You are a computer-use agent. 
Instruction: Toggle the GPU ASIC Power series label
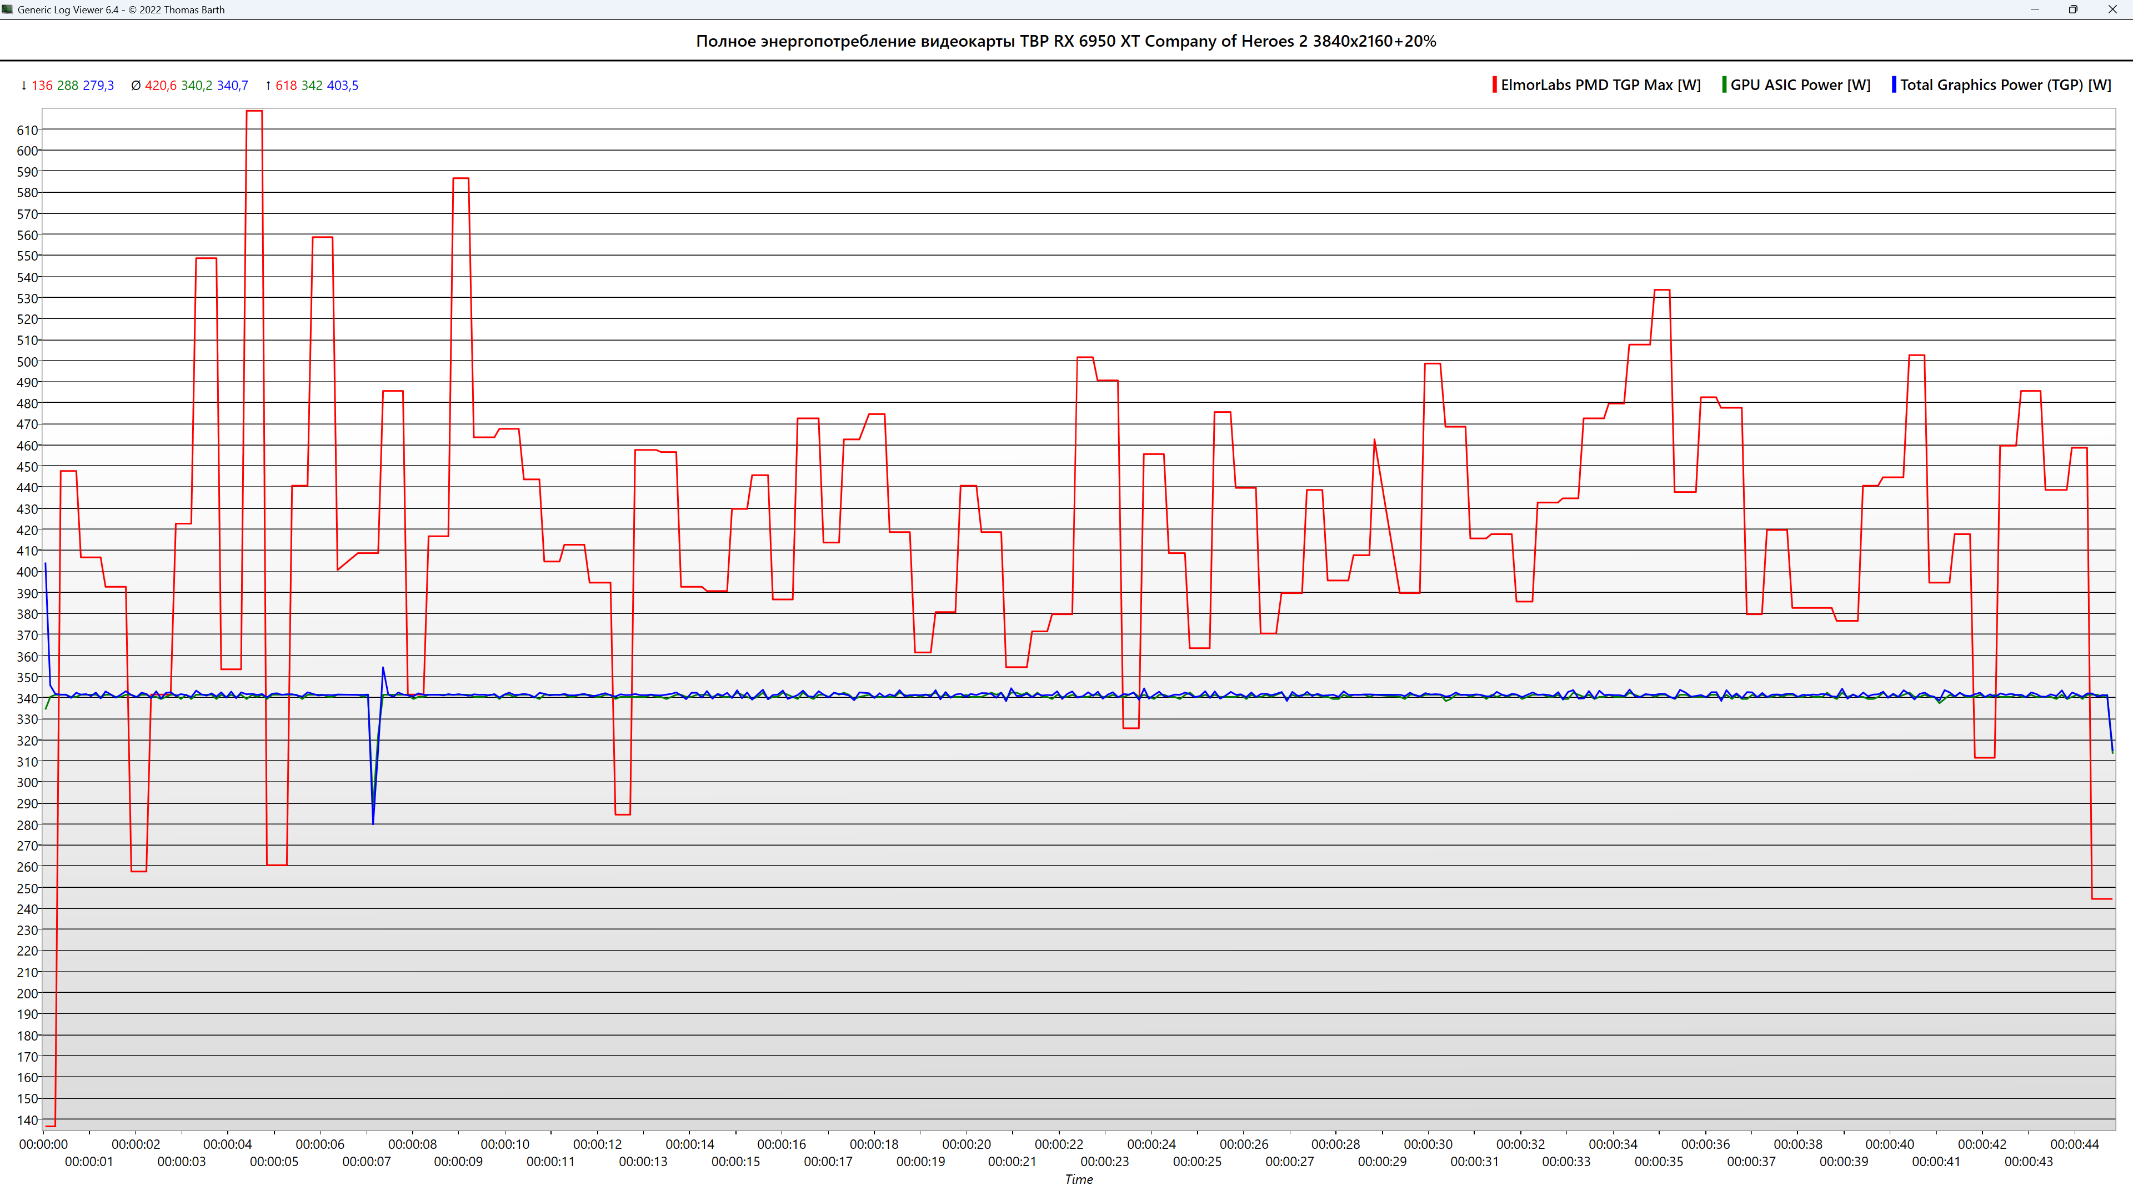pos(1800,85)
